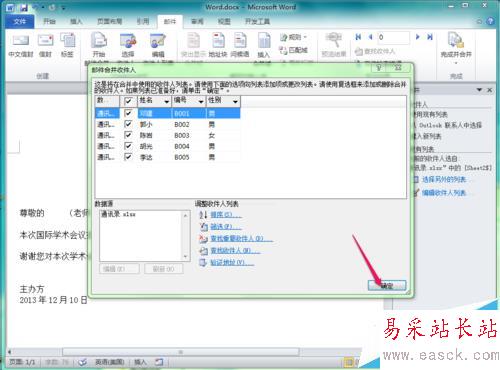Click the filter icon beside 筛选 link

pos(203,227)
